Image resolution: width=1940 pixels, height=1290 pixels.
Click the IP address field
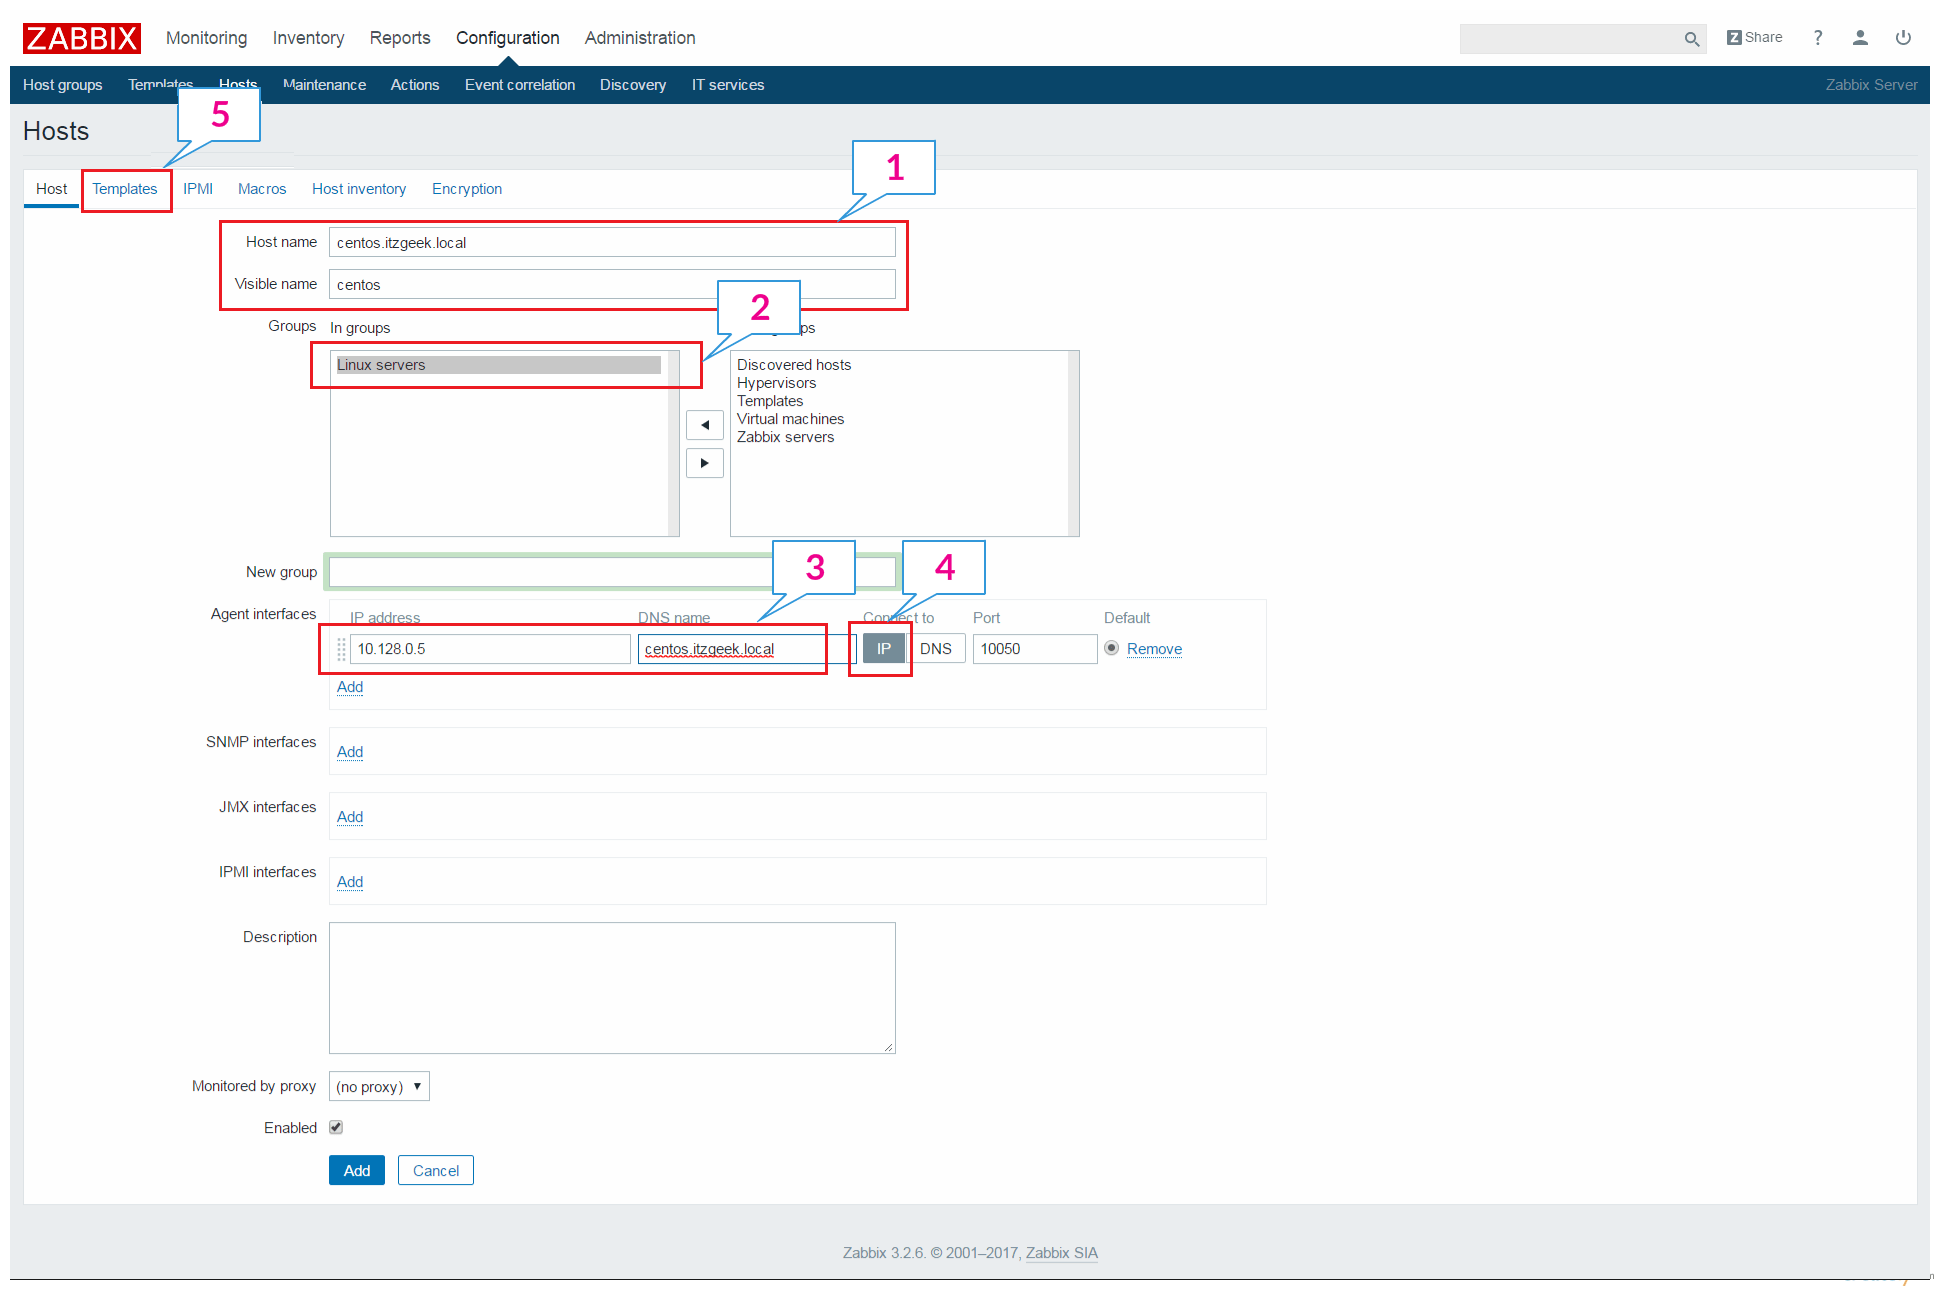(x=490, y=649)
